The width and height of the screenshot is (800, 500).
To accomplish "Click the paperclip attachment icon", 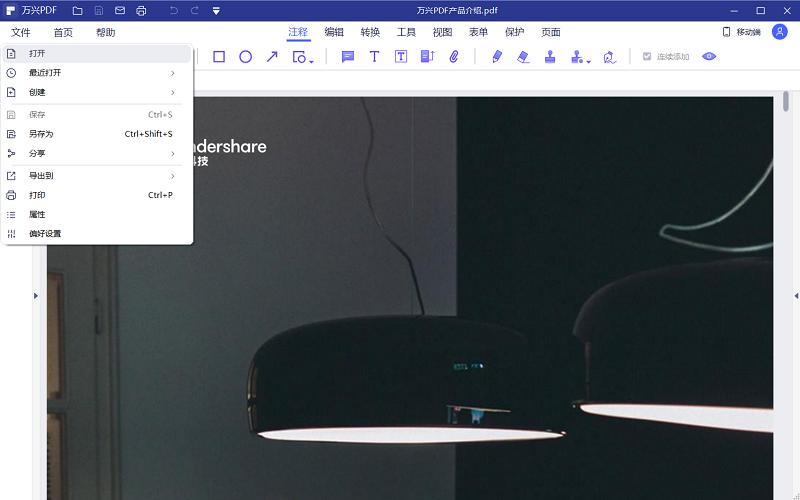I will tap(453, 57).
